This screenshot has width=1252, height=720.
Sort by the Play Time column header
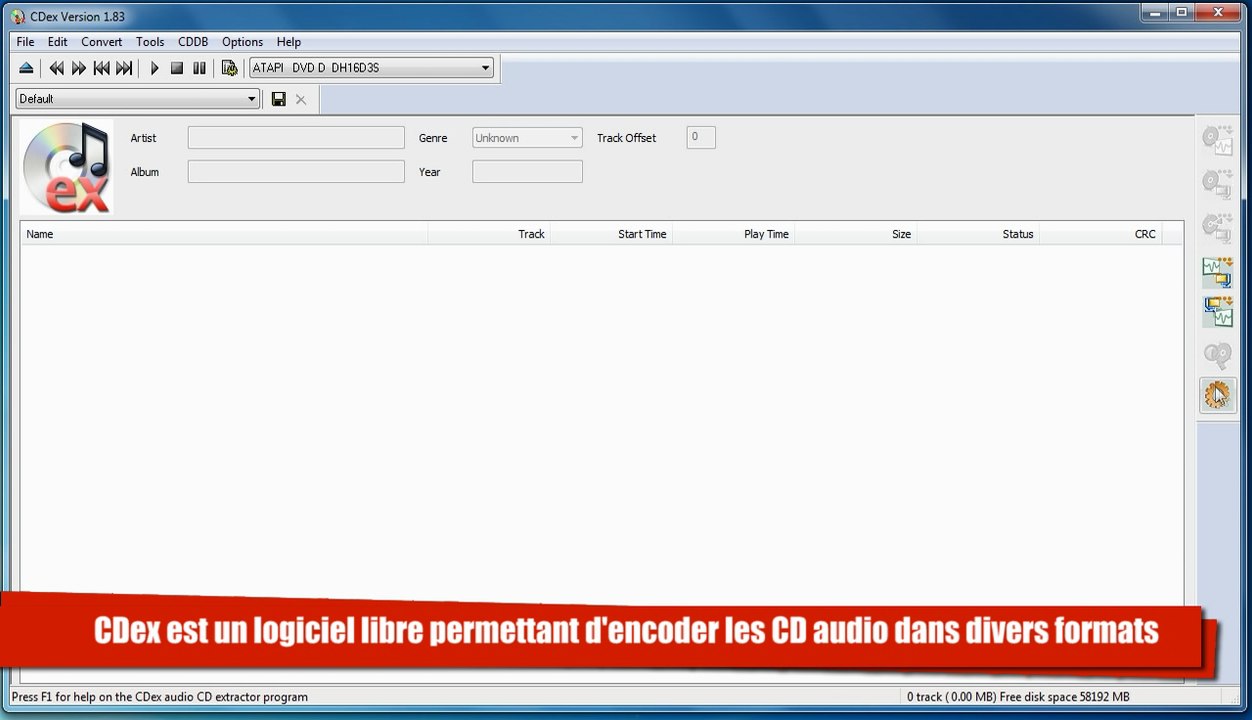click(733, 234)
